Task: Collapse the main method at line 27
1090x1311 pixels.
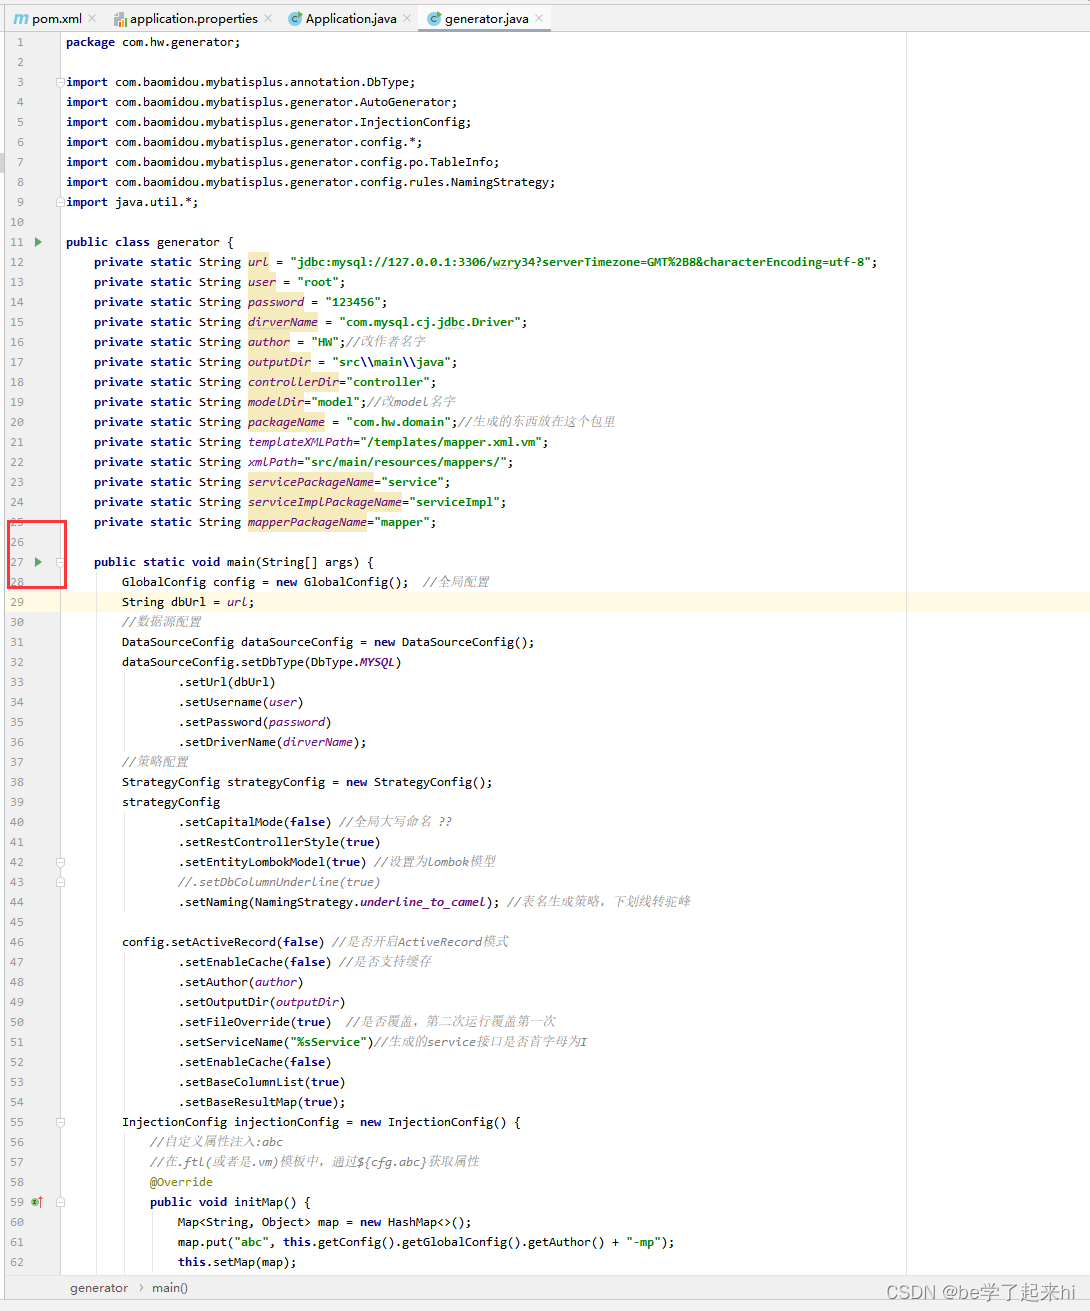Action: point(60,562)
